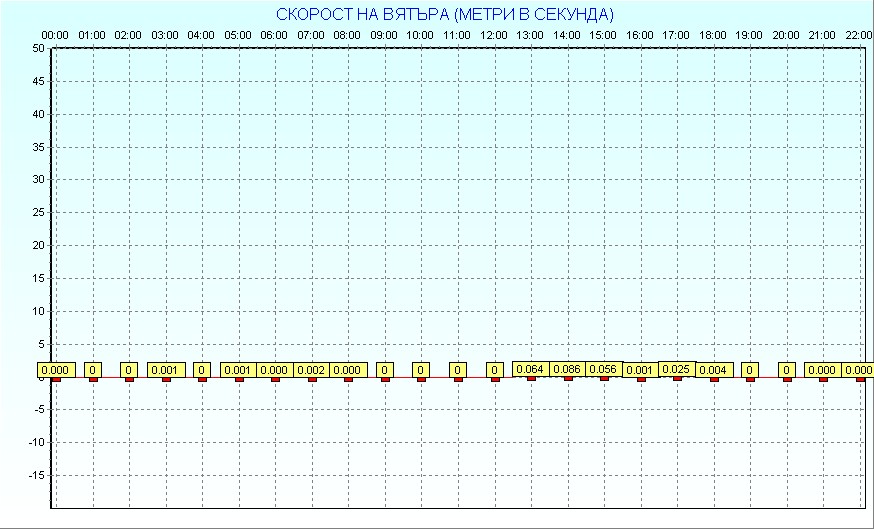Screen dimensions: 874x529
Task: Click the 0.064 data label
Action: click(x=530, y=369)
